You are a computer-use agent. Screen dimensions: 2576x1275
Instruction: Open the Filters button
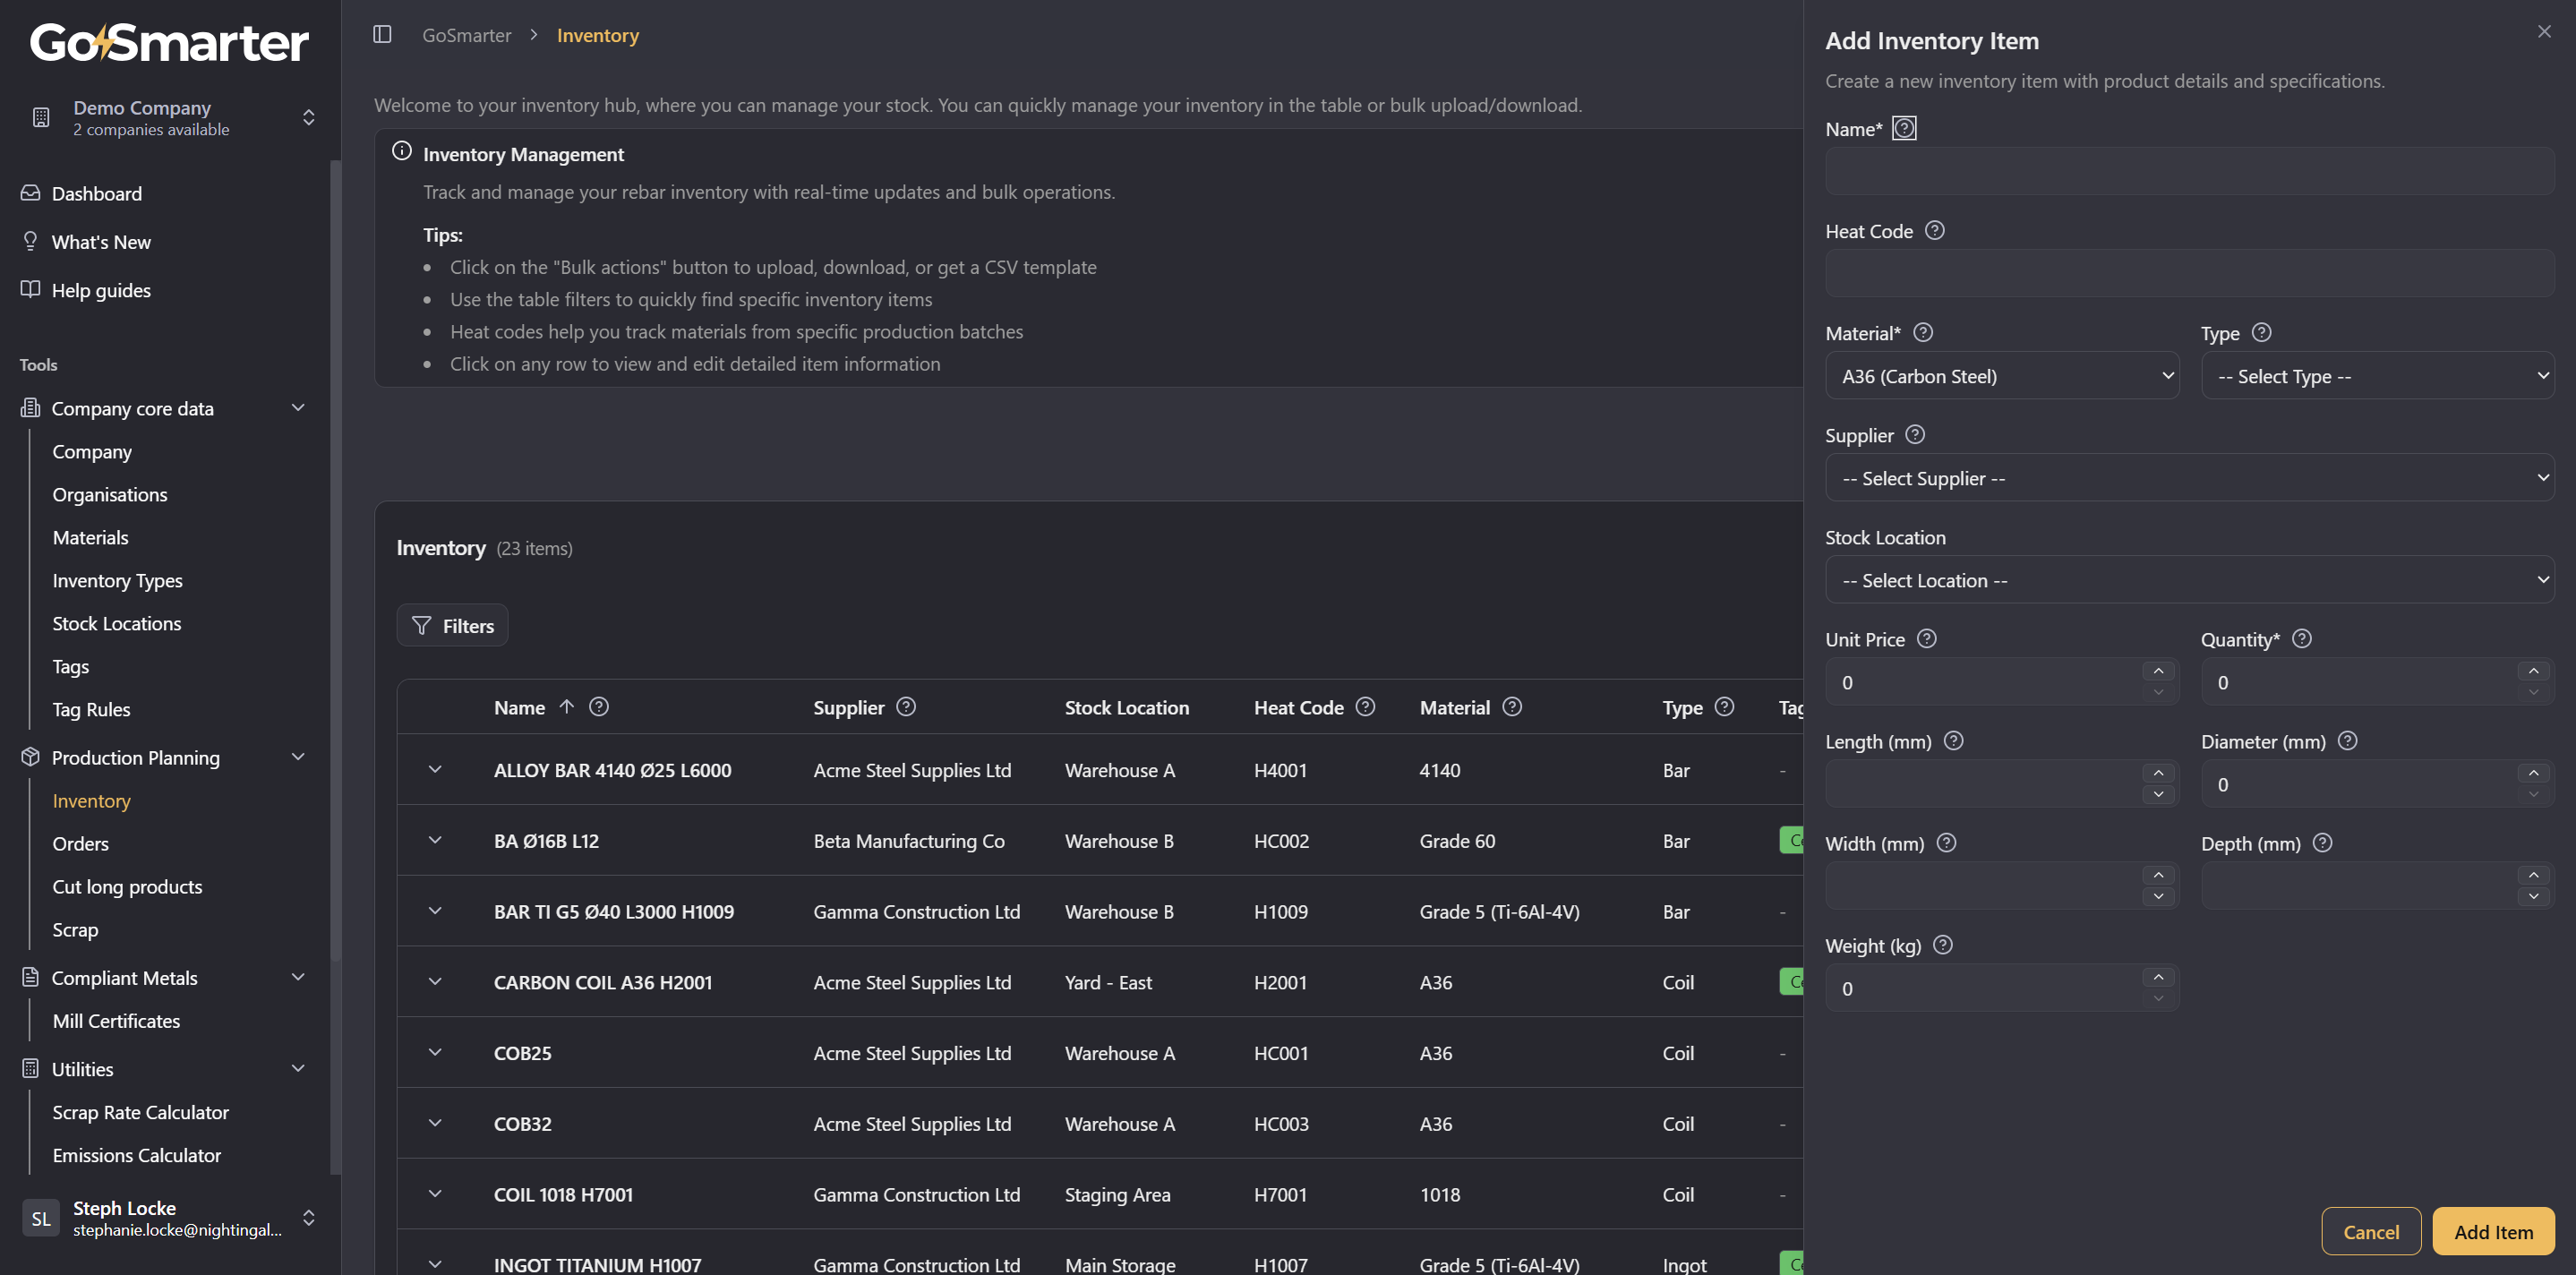pos(453,626)
